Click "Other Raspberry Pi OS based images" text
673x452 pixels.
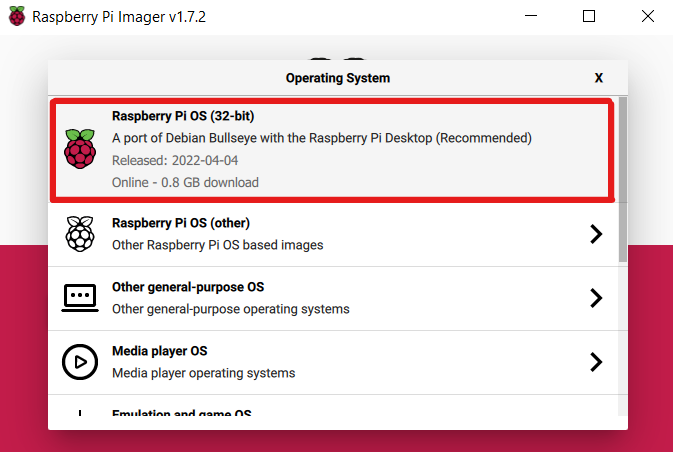tap(218, 245)
